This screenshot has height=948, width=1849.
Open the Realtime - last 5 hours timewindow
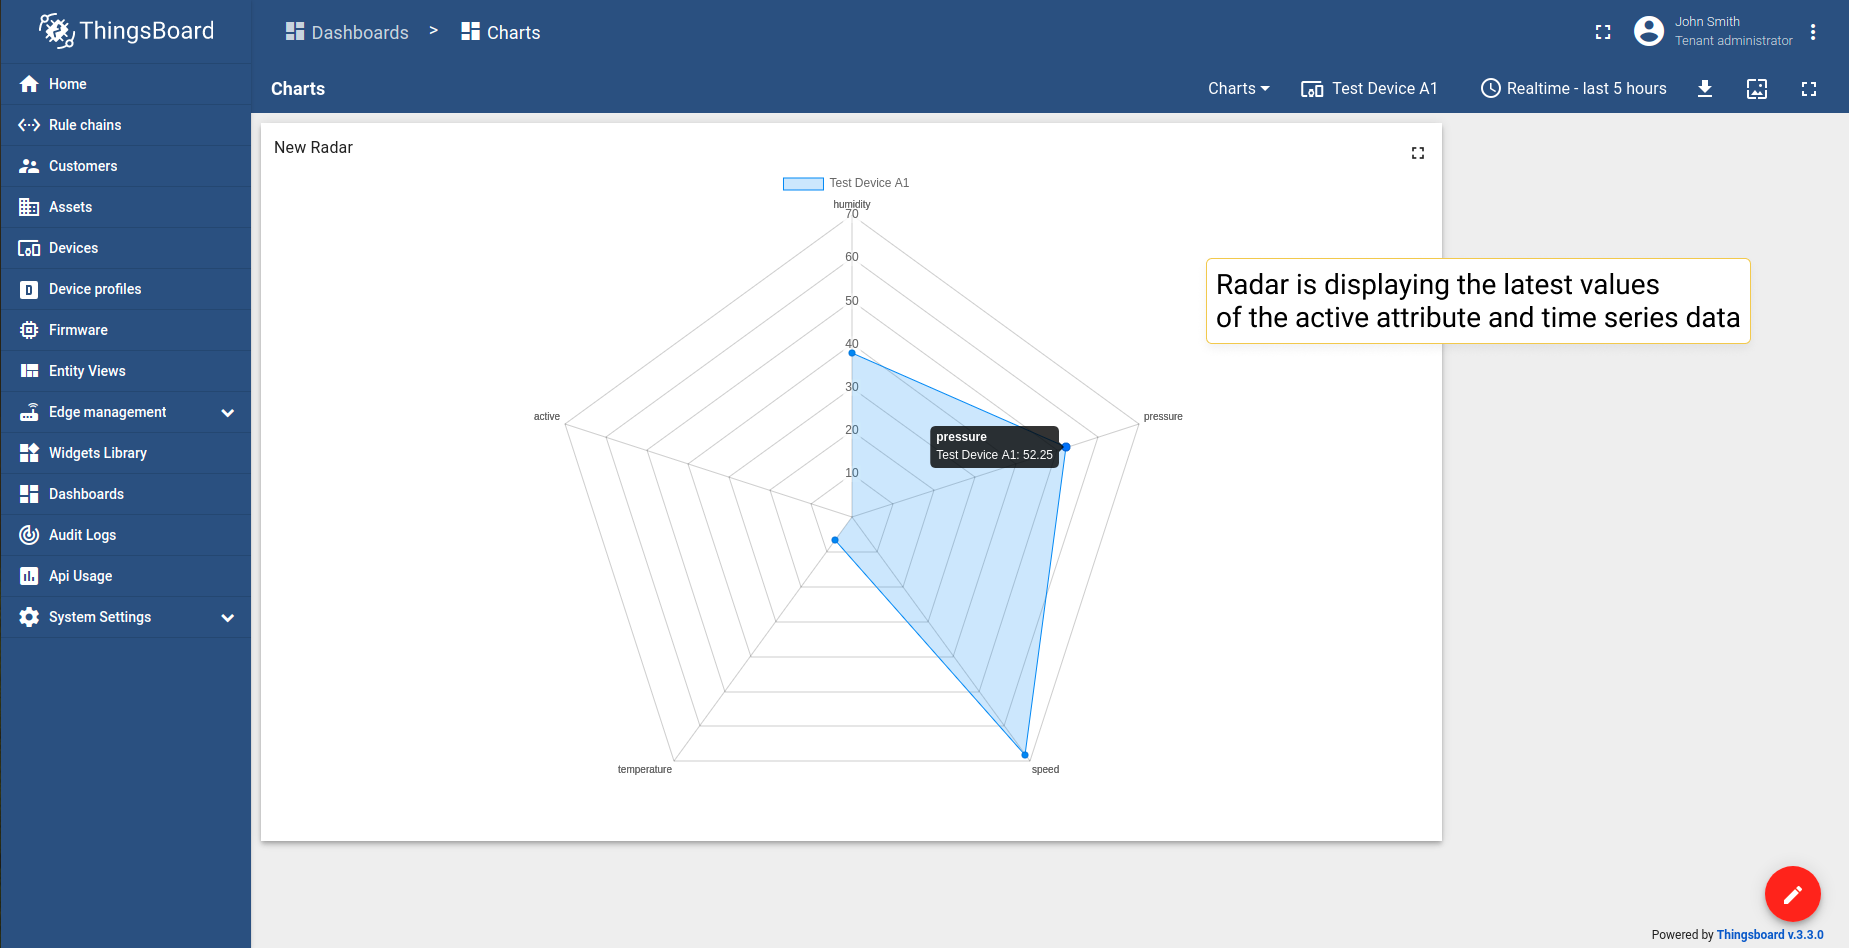click(1573, 89)
